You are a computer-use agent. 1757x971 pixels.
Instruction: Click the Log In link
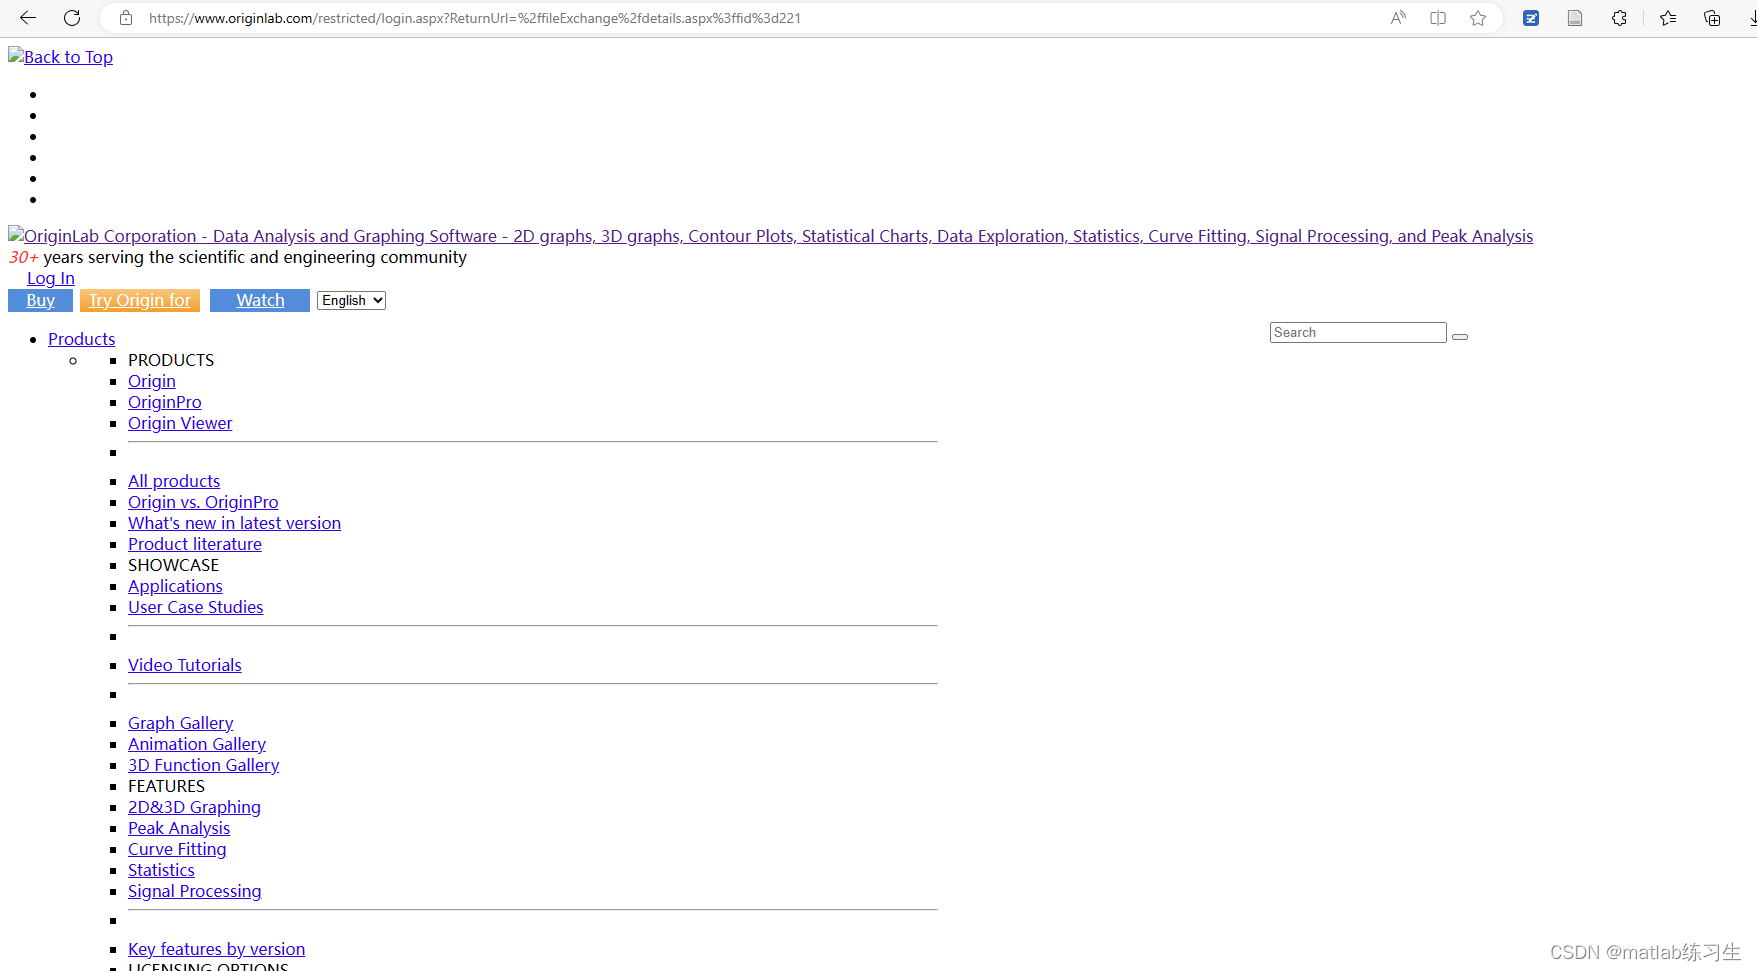[x=51, y=278]
